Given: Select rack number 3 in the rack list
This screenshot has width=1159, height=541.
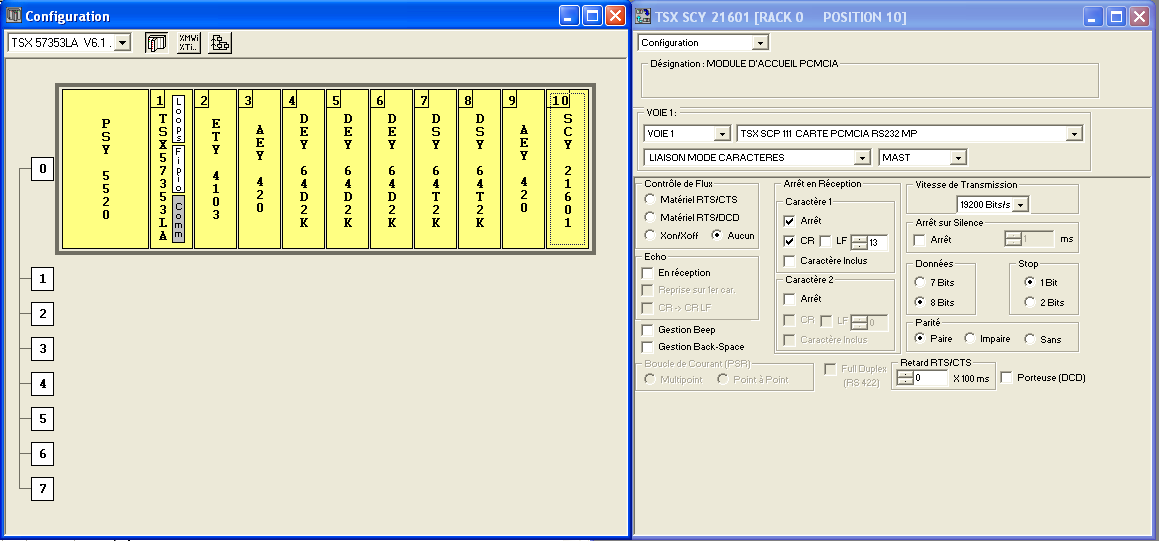Looking at the screenshot, I should tap(42, 349).
